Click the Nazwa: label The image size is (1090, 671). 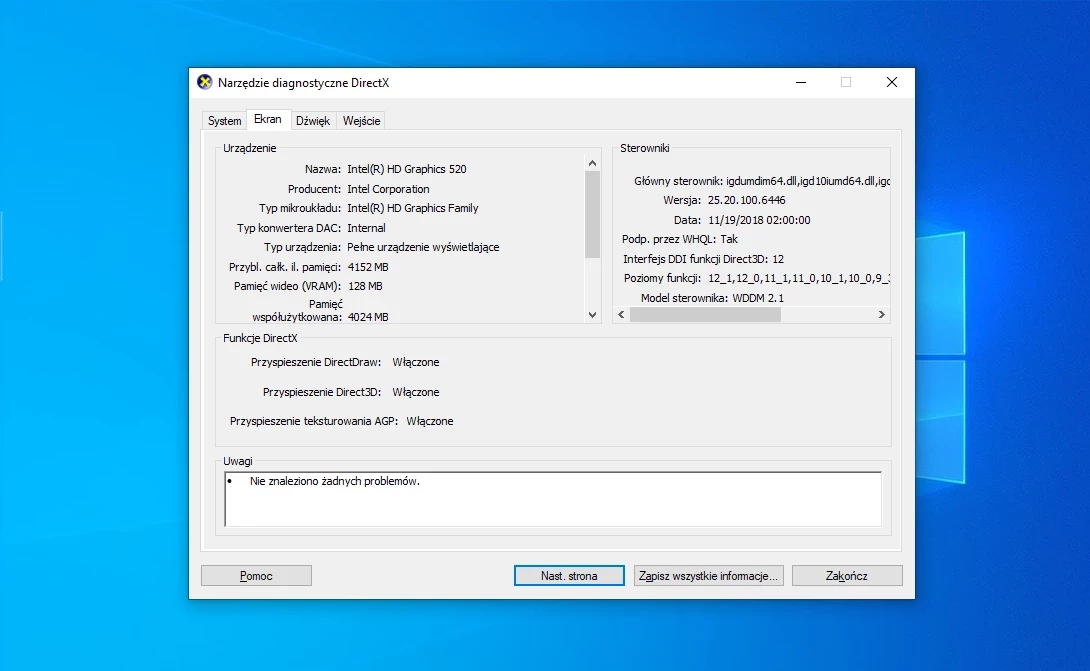[x=323, y=169]
